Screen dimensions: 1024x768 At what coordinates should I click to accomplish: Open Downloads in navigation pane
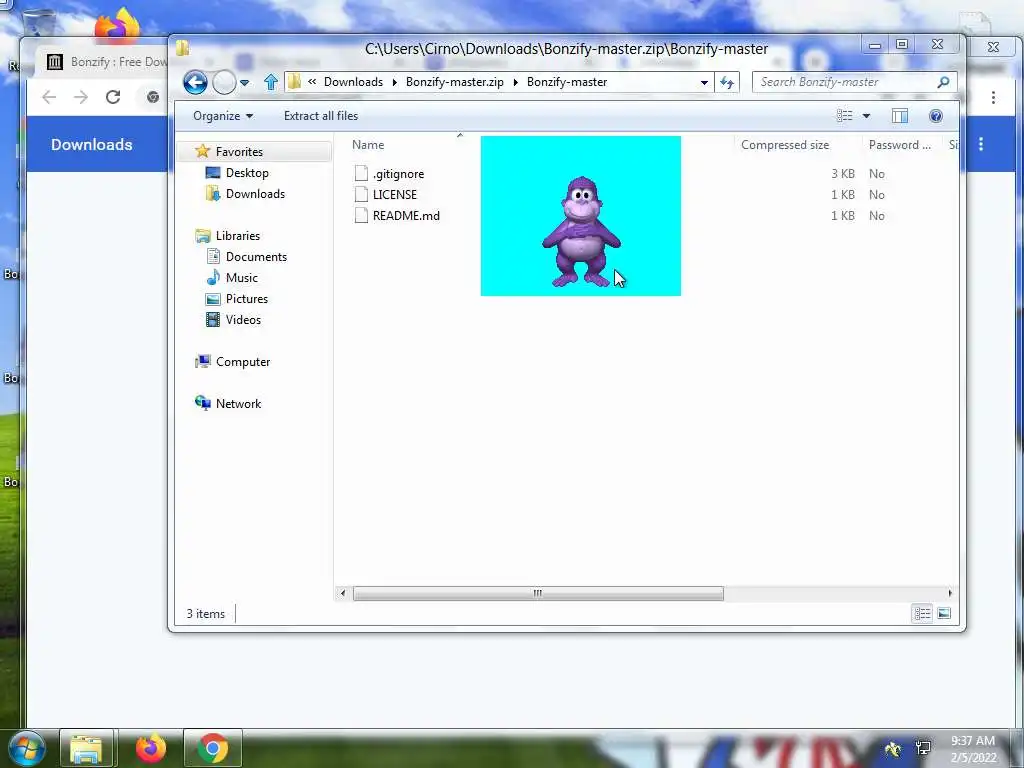pyautogui.click(x=255, y=194)
